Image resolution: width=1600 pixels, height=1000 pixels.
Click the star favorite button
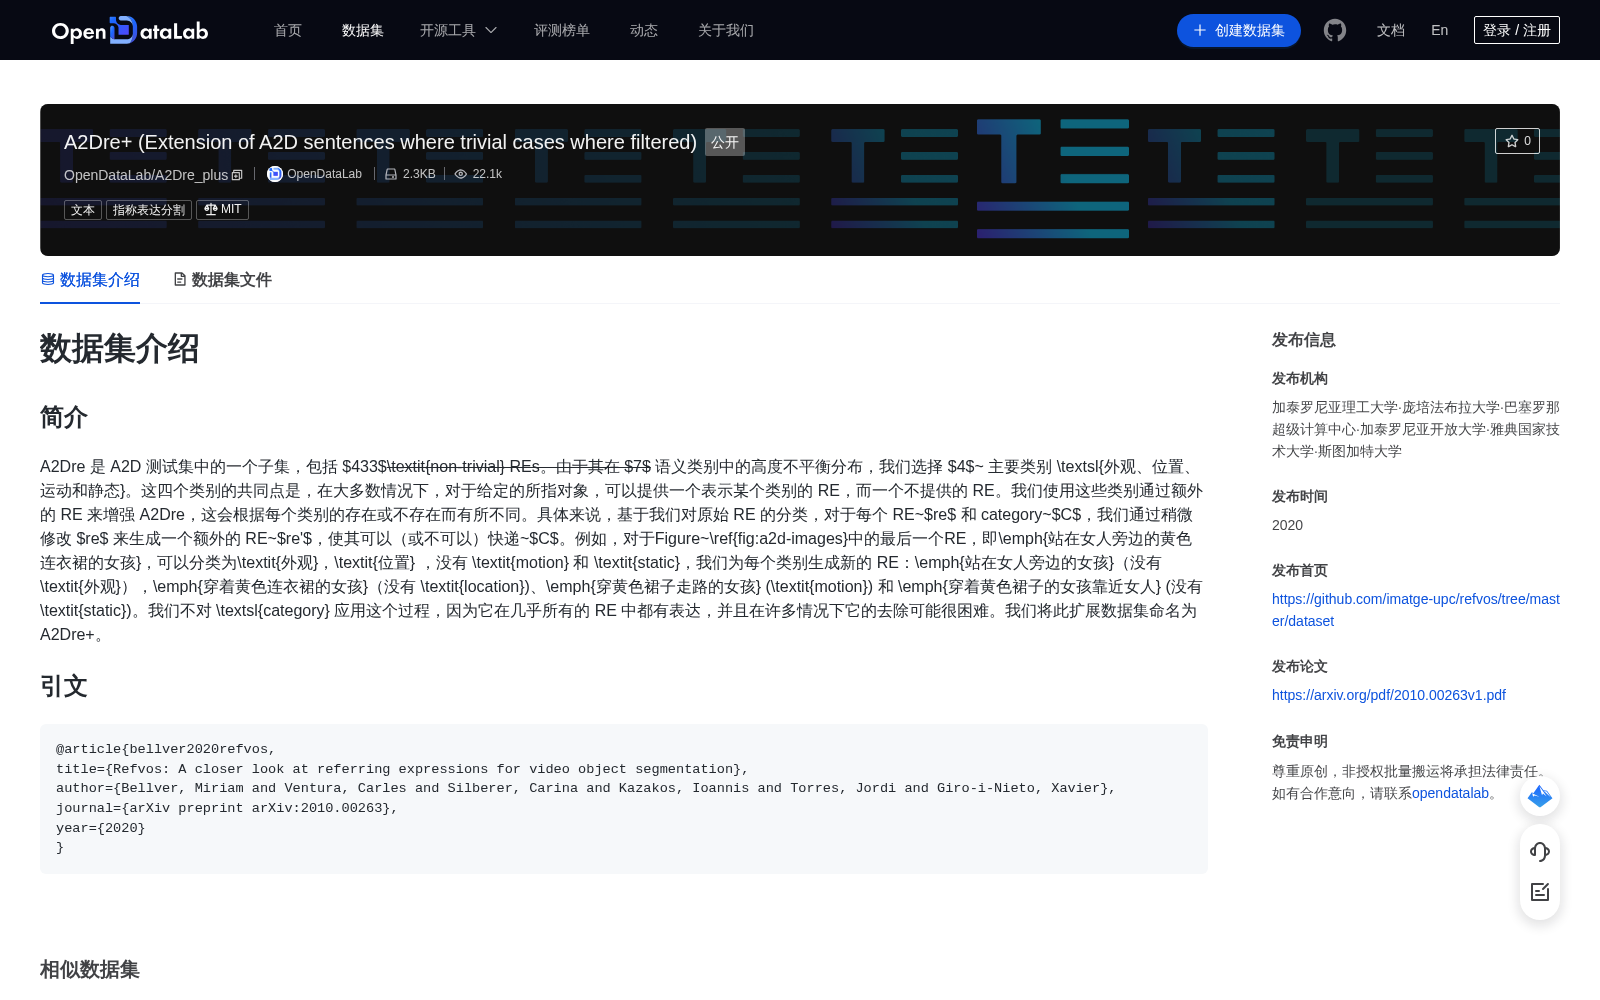pos(1517,141)
